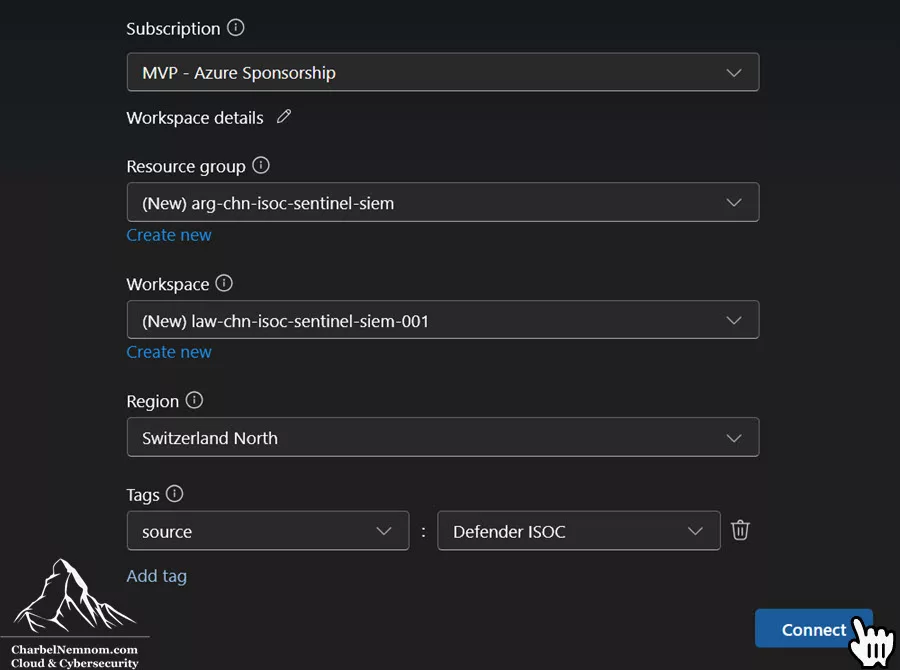Open the arg-chn-isoc-sentinel-siem resource group dropdown
This screenshot has height=670, width=900.
[x=443, y=202]
